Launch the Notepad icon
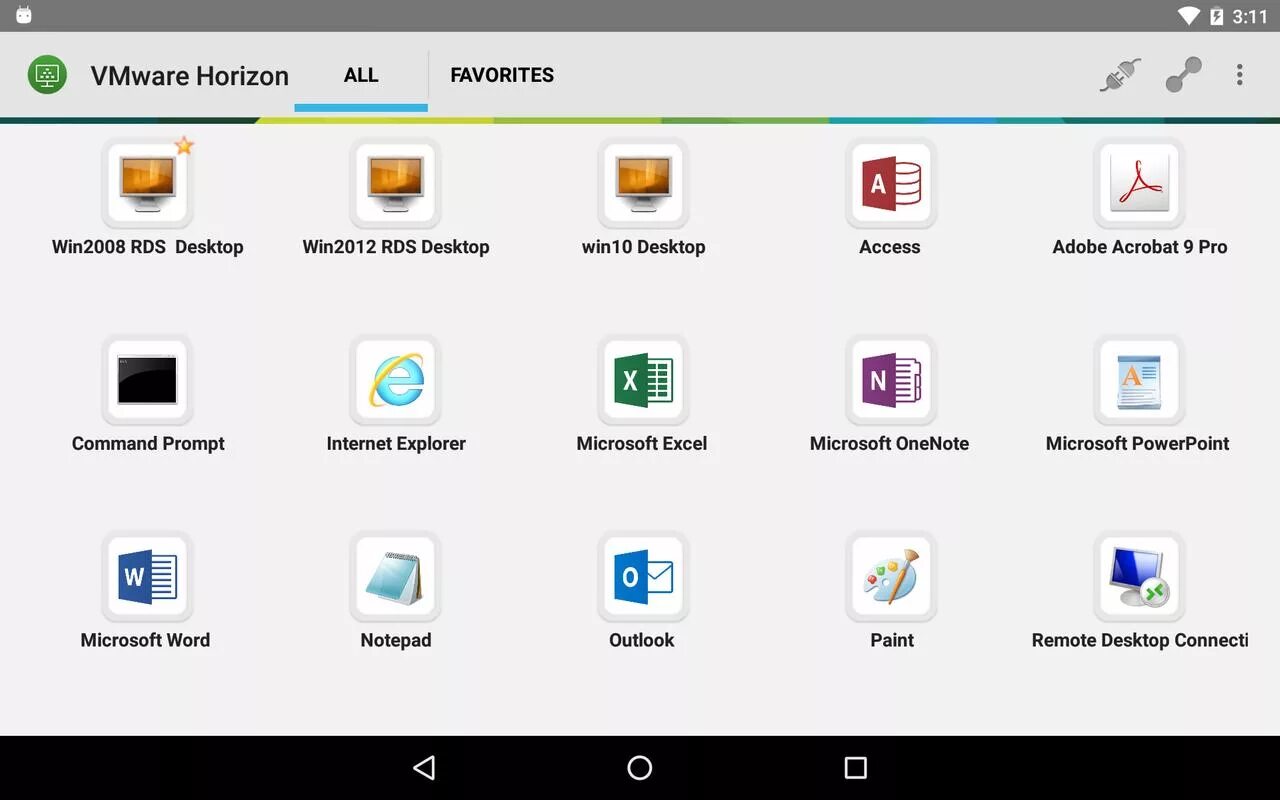 [x=395, y=577]
